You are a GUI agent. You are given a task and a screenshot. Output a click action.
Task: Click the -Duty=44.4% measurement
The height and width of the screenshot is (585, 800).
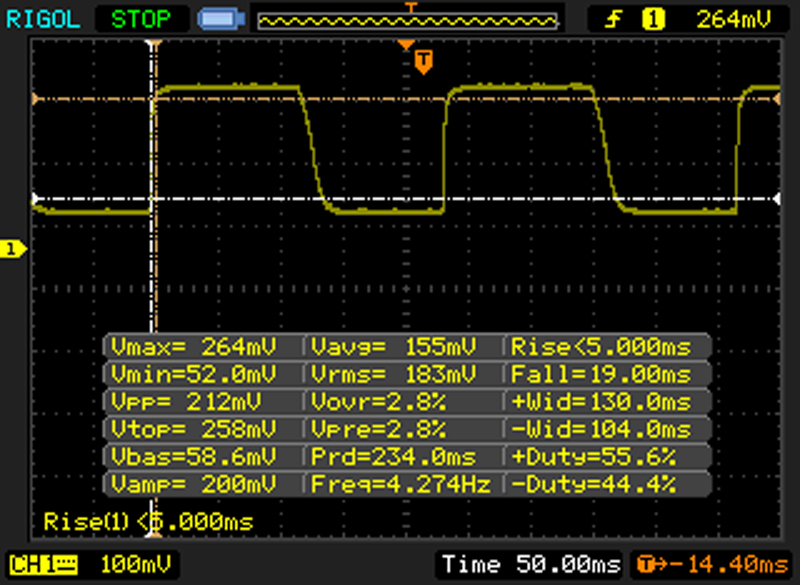click(x=593, y=484)
